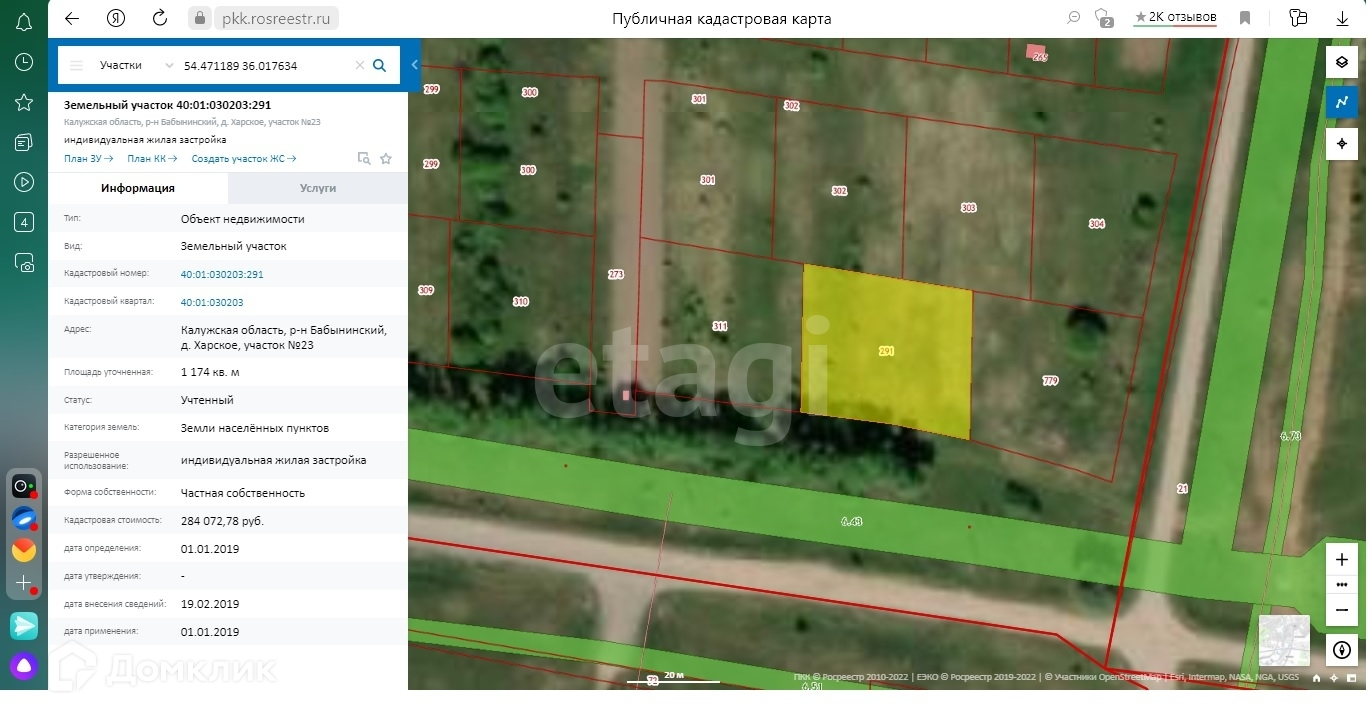Open the paper plane messenger app
This screenshot has height=726, width=1368.
pos(24,626)
